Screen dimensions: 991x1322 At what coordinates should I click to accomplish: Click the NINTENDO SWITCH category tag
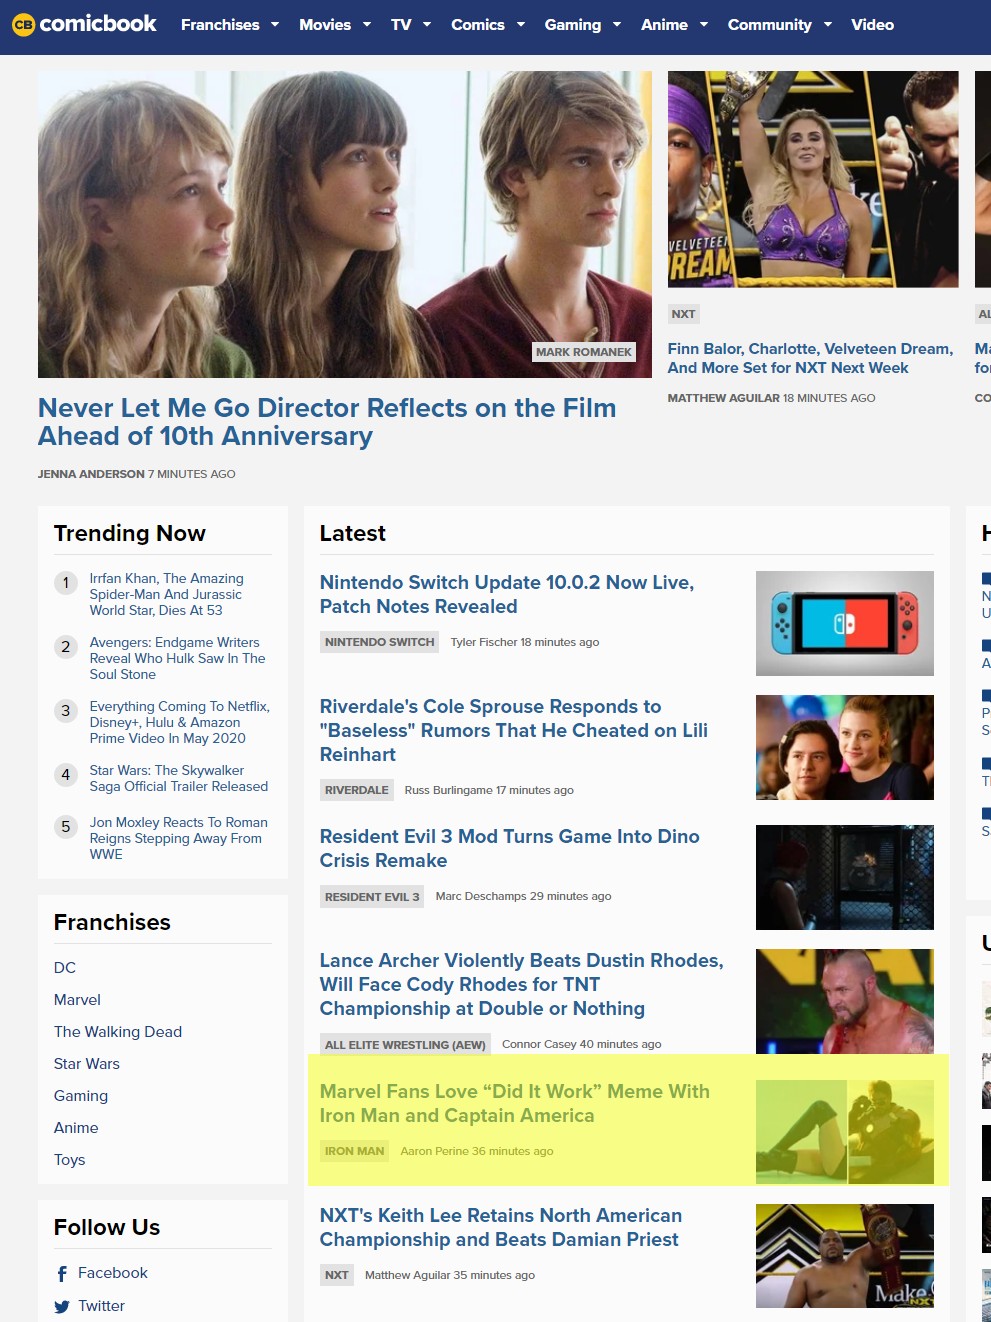[x=380, y=642]
